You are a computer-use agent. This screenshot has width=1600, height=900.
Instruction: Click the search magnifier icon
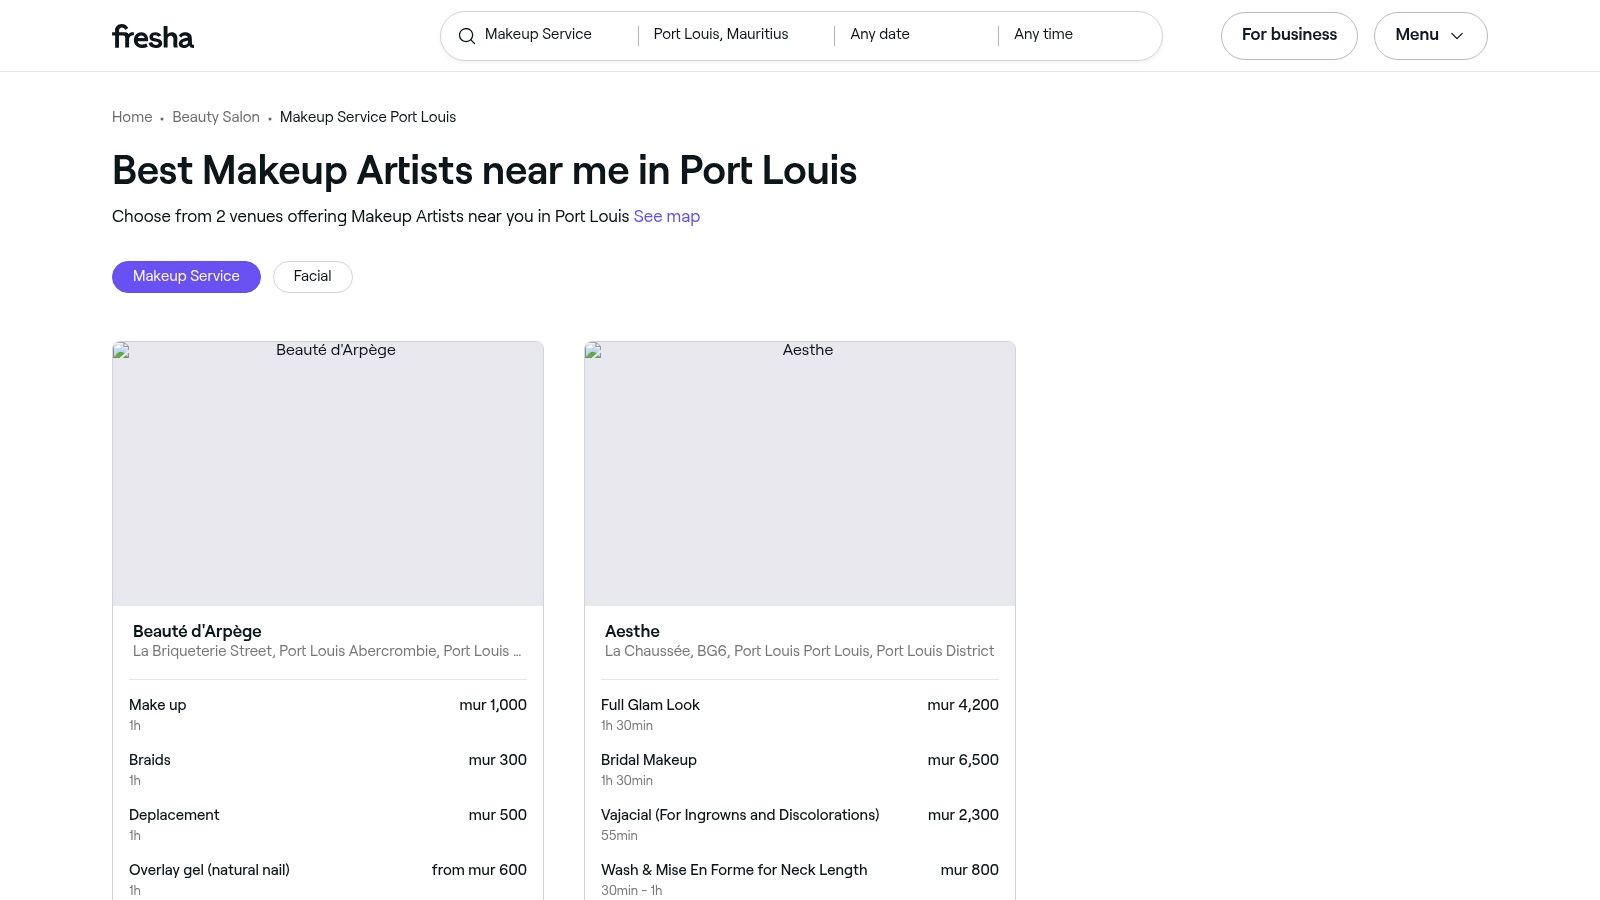467,36
